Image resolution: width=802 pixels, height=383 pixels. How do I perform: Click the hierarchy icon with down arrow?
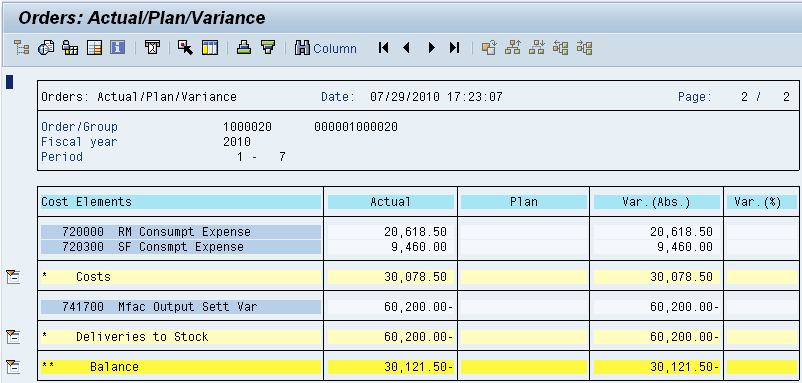537,48
